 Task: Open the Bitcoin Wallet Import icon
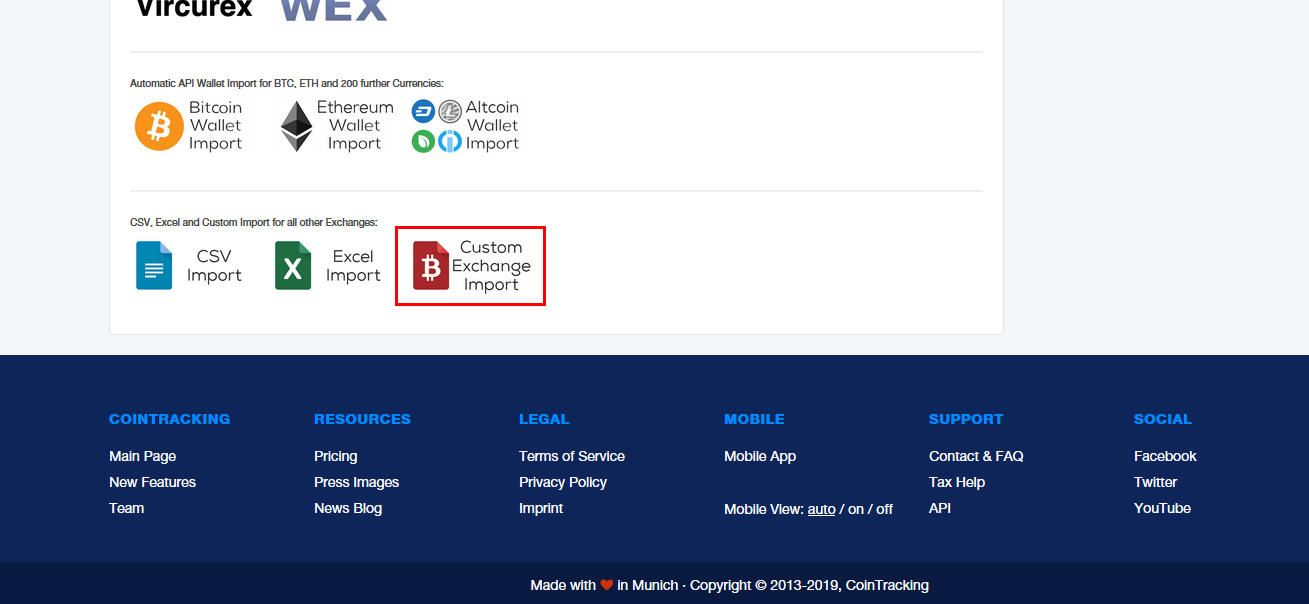[159, 126]
